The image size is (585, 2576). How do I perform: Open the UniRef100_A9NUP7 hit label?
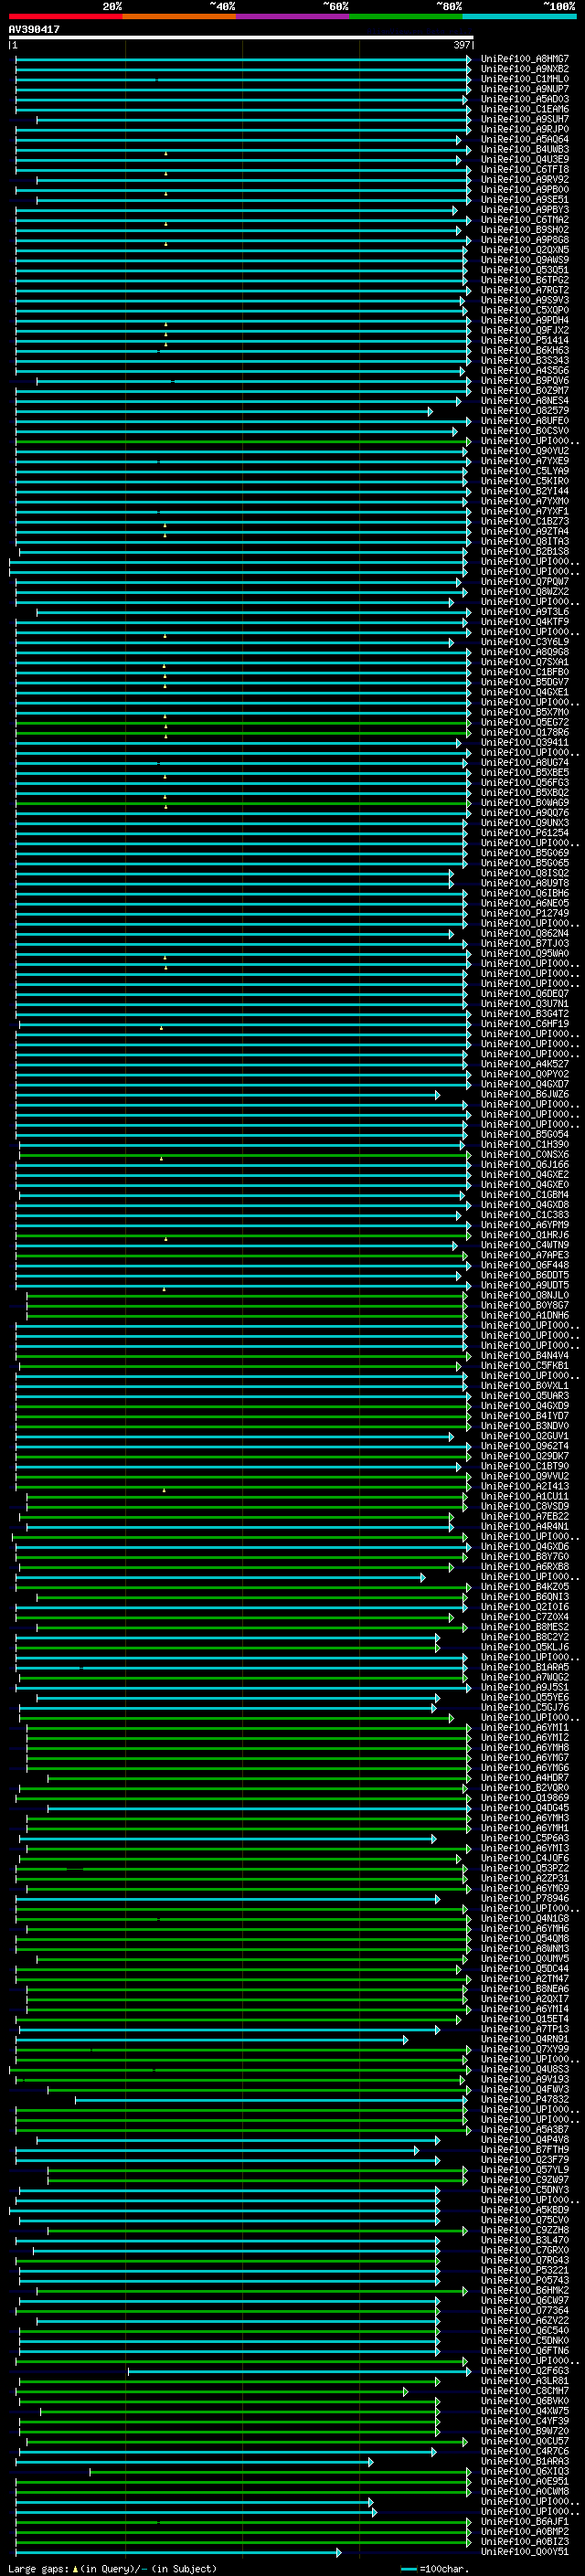pyautogui.click(x=524, y=89)
